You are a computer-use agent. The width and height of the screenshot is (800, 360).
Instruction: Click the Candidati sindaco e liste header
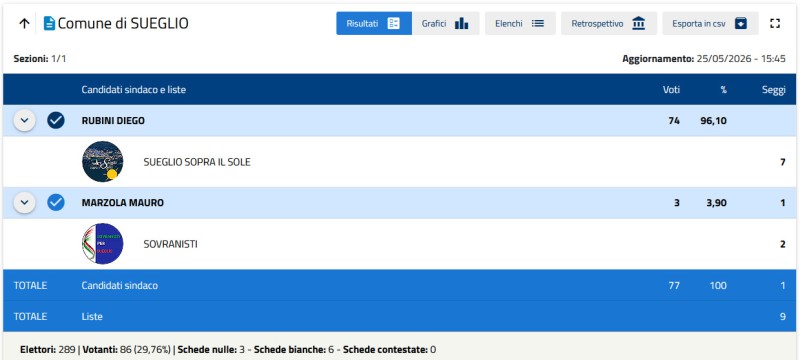coord(134,90)
